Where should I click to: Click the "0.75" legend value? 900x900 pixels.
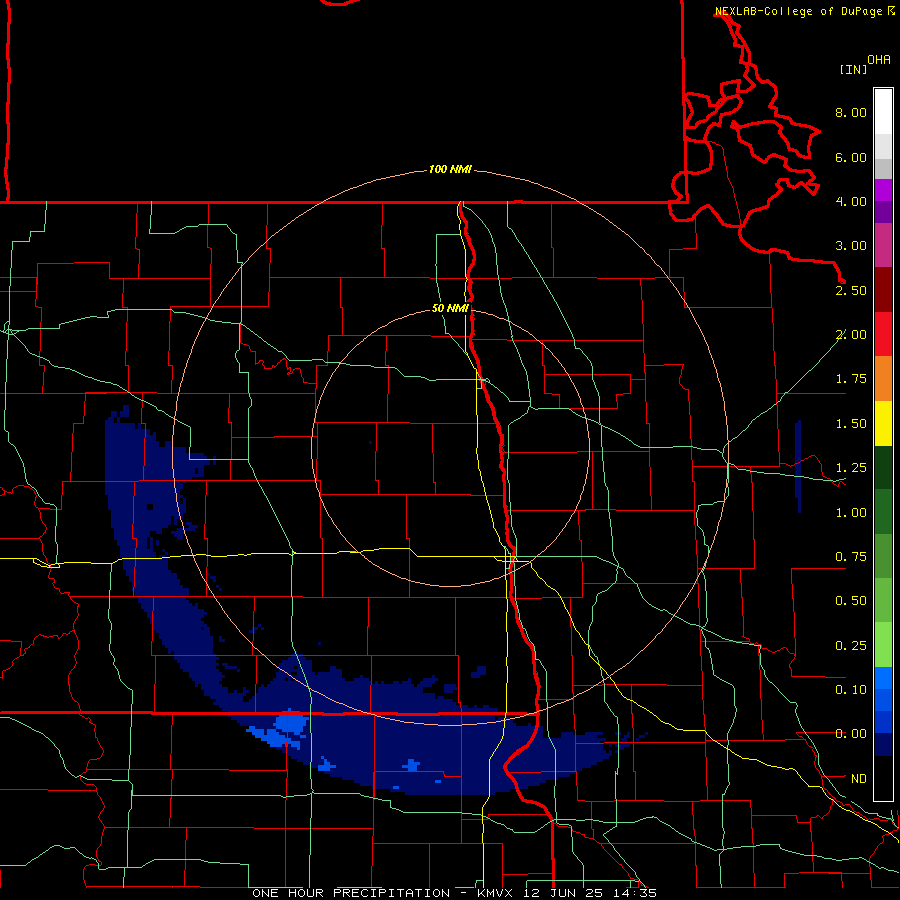point(851,557)
